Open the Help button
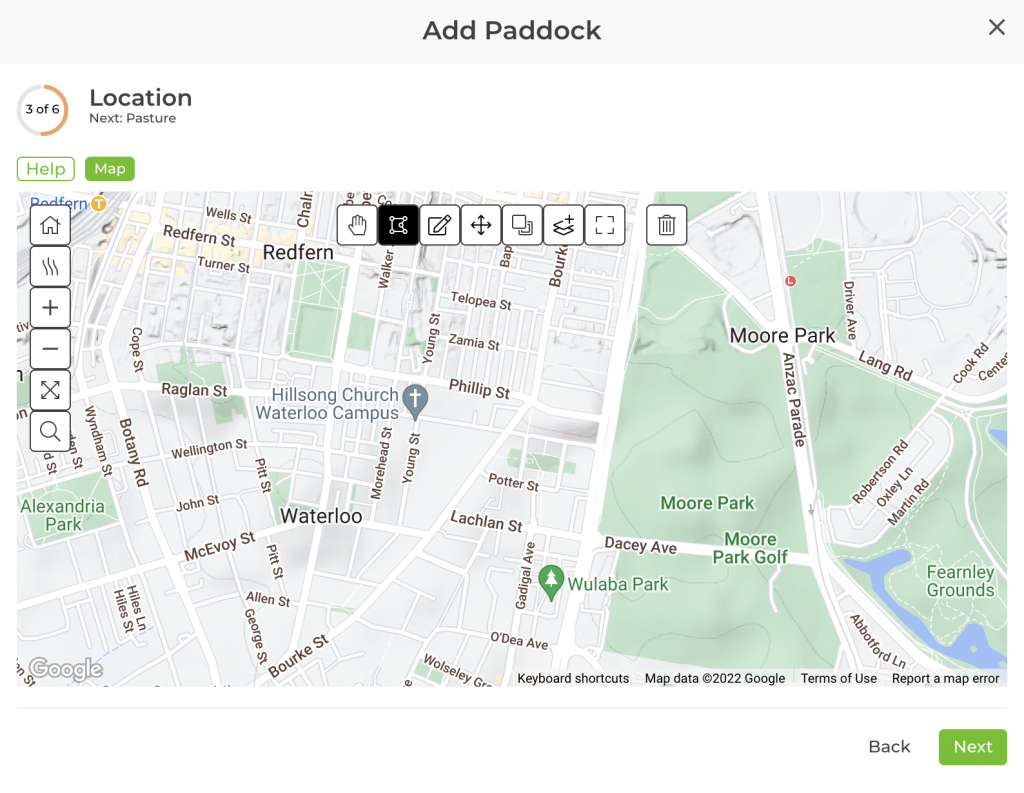The height and width of the screenshot is (793, 1024). (x=46, y=169)
